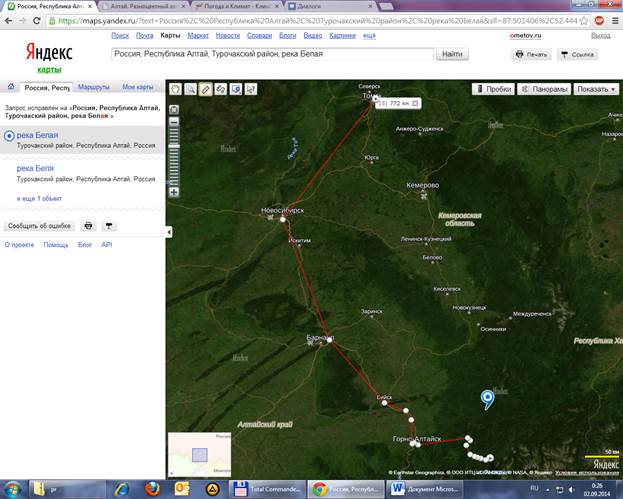The image size is (623, 499).
Task: Toggle the ruler distance measuring tool
Action: coord(205,89)
